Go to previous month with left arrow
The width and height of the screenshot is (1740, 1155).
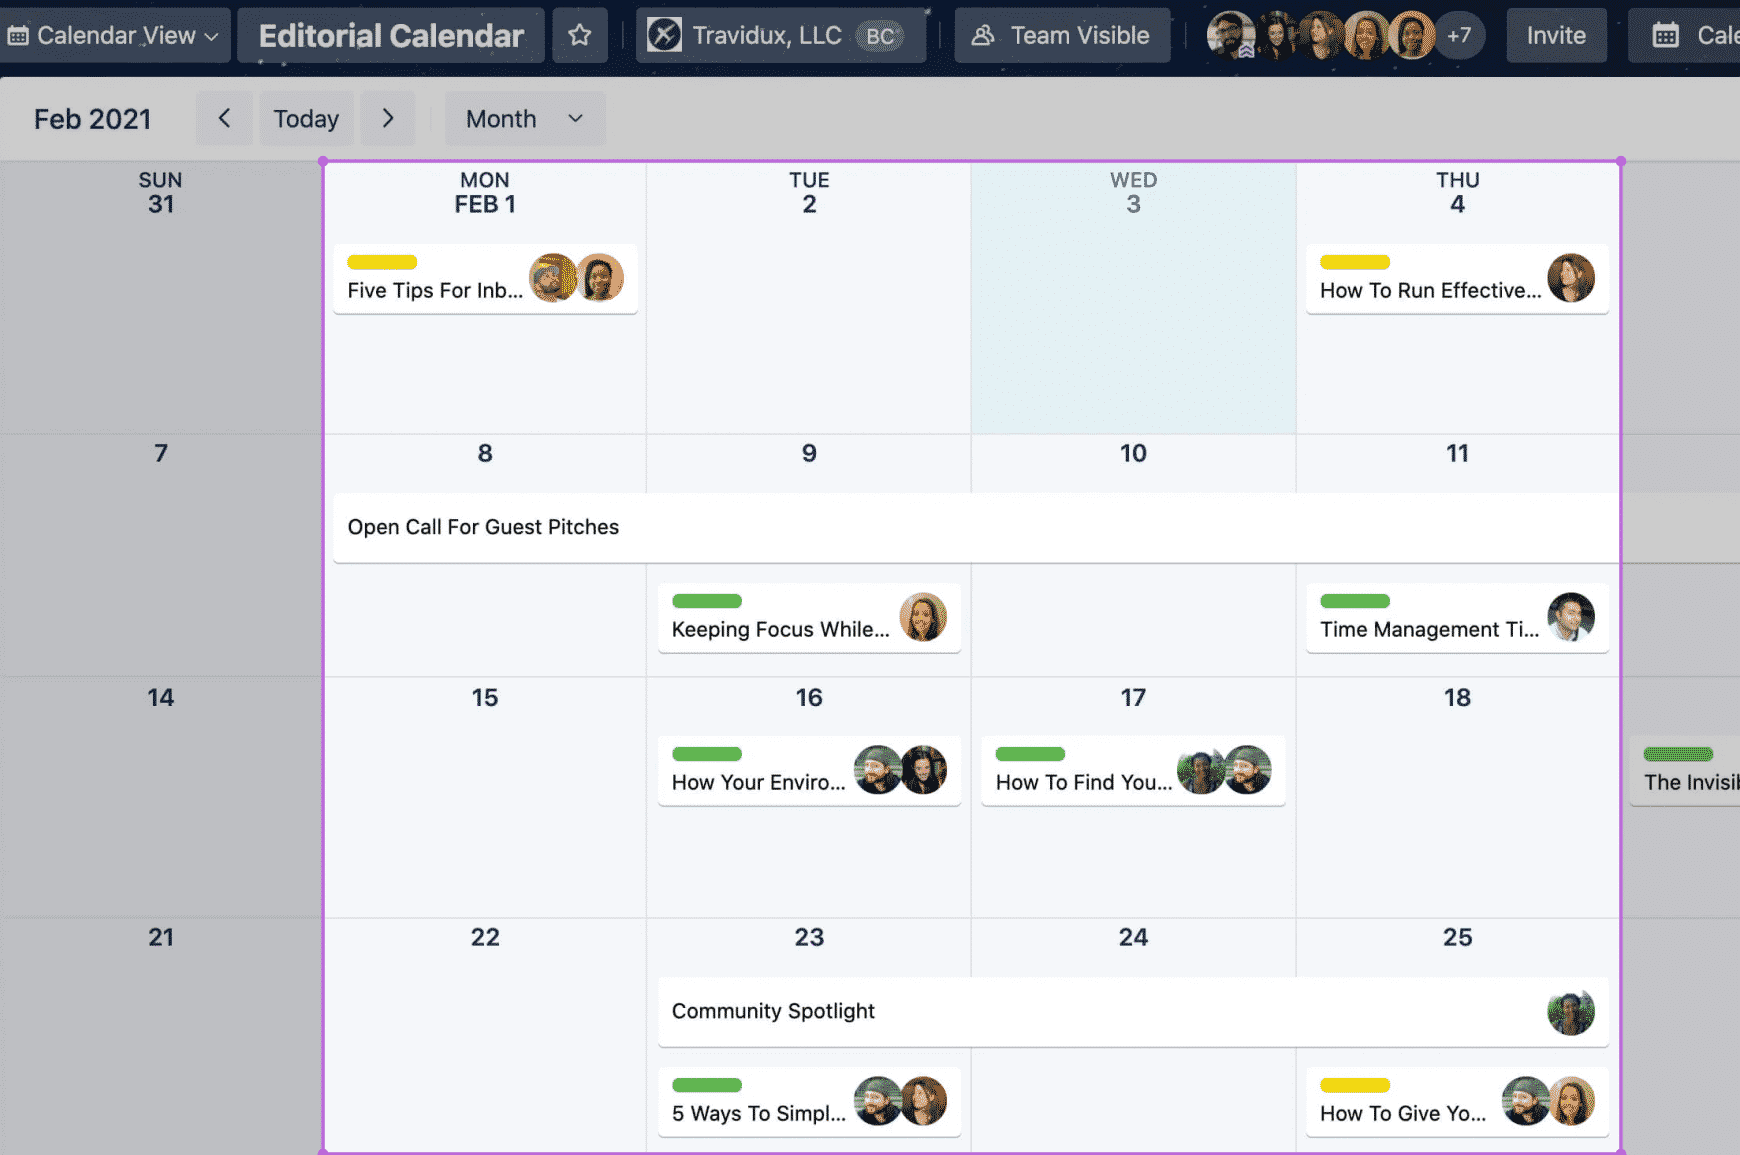point(224,119)
